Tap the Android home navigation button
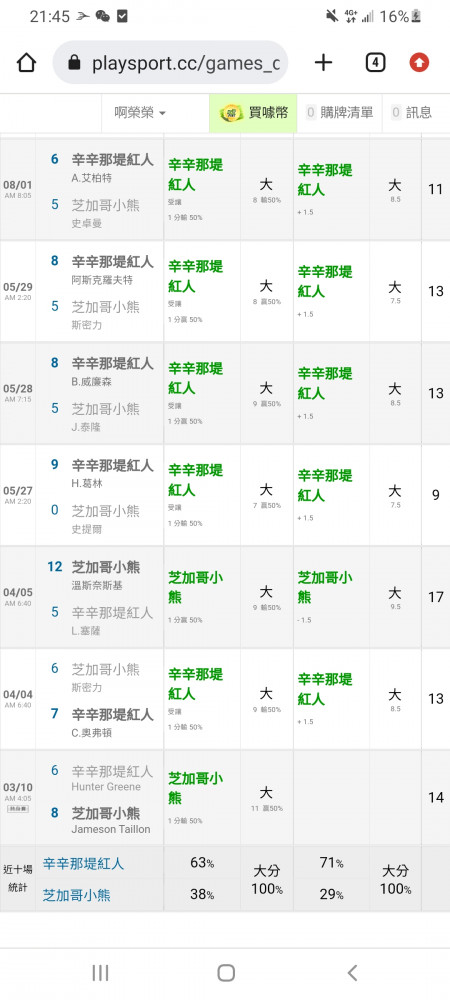 [226, 973]
